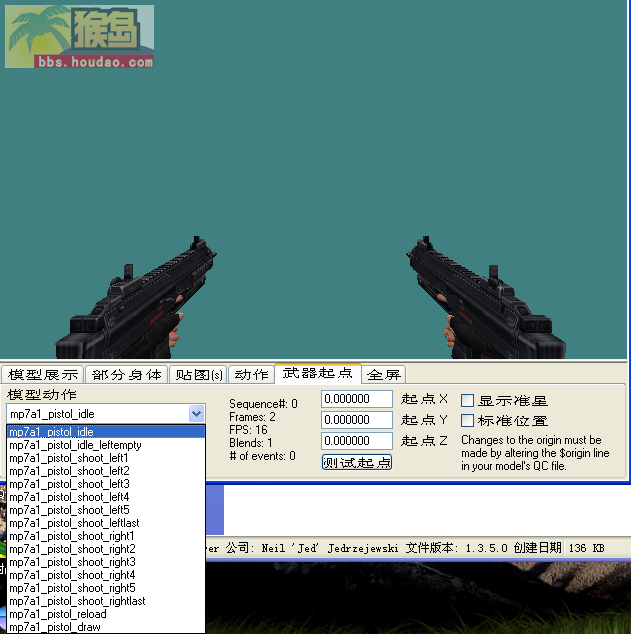
Task: Click the 文件版本: 1.3.5.0 status text
Action: (456, 548)
